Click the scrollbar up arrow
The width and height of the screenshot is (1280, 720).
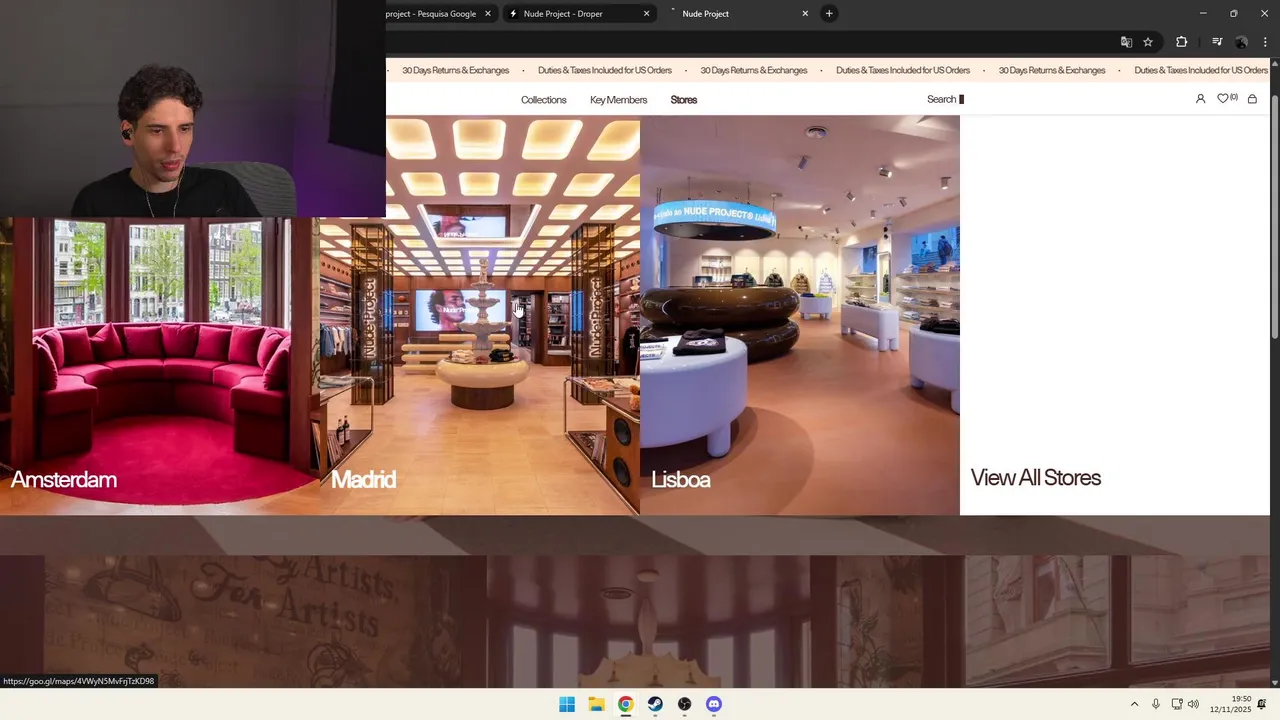click(1275, 63)
